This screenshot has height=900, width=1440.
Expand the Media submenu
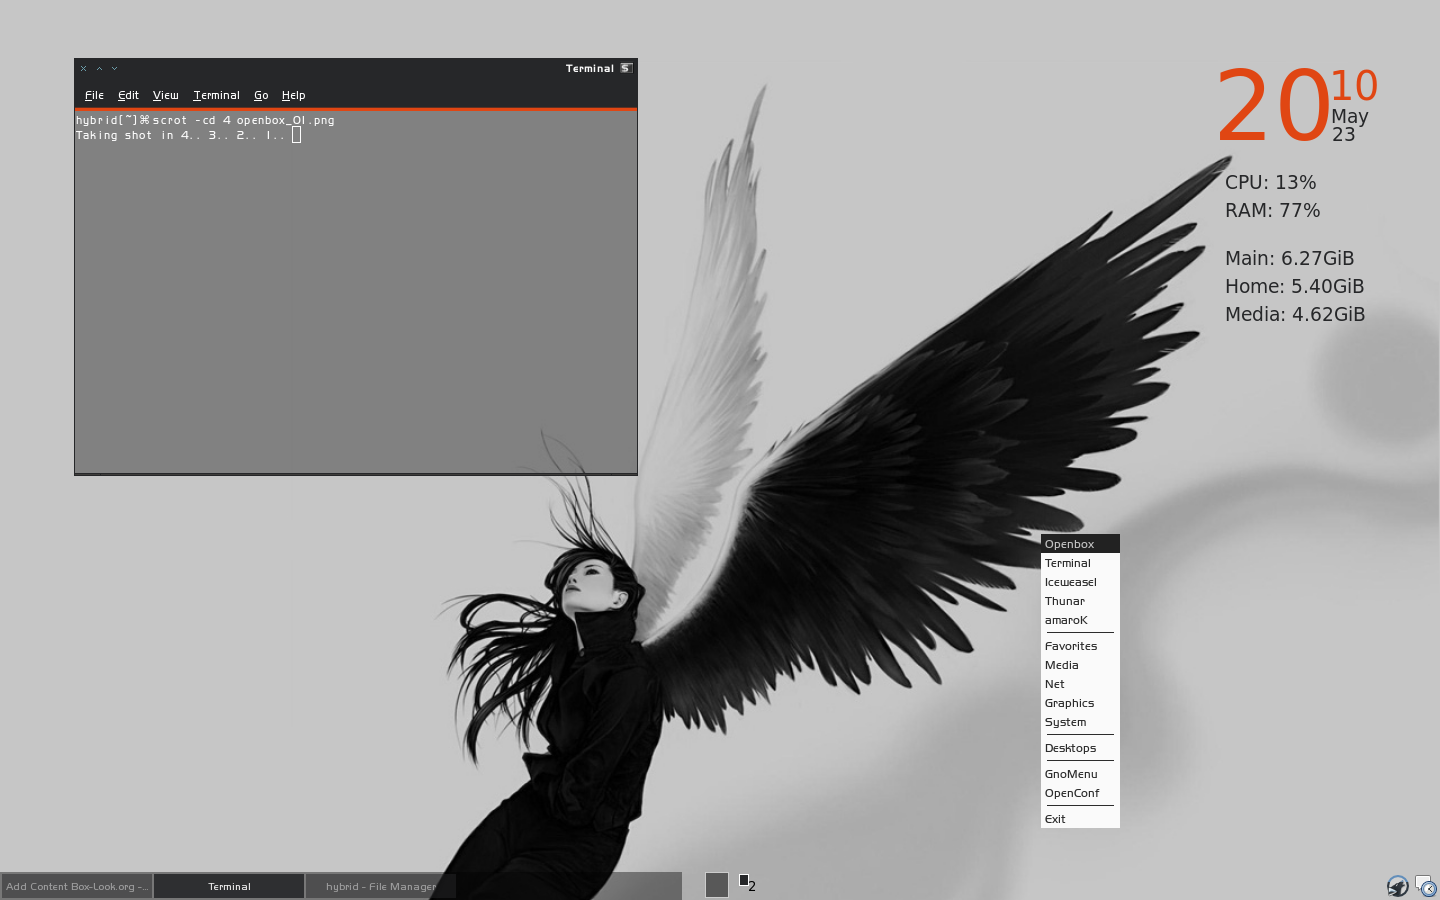(1080, 665)
